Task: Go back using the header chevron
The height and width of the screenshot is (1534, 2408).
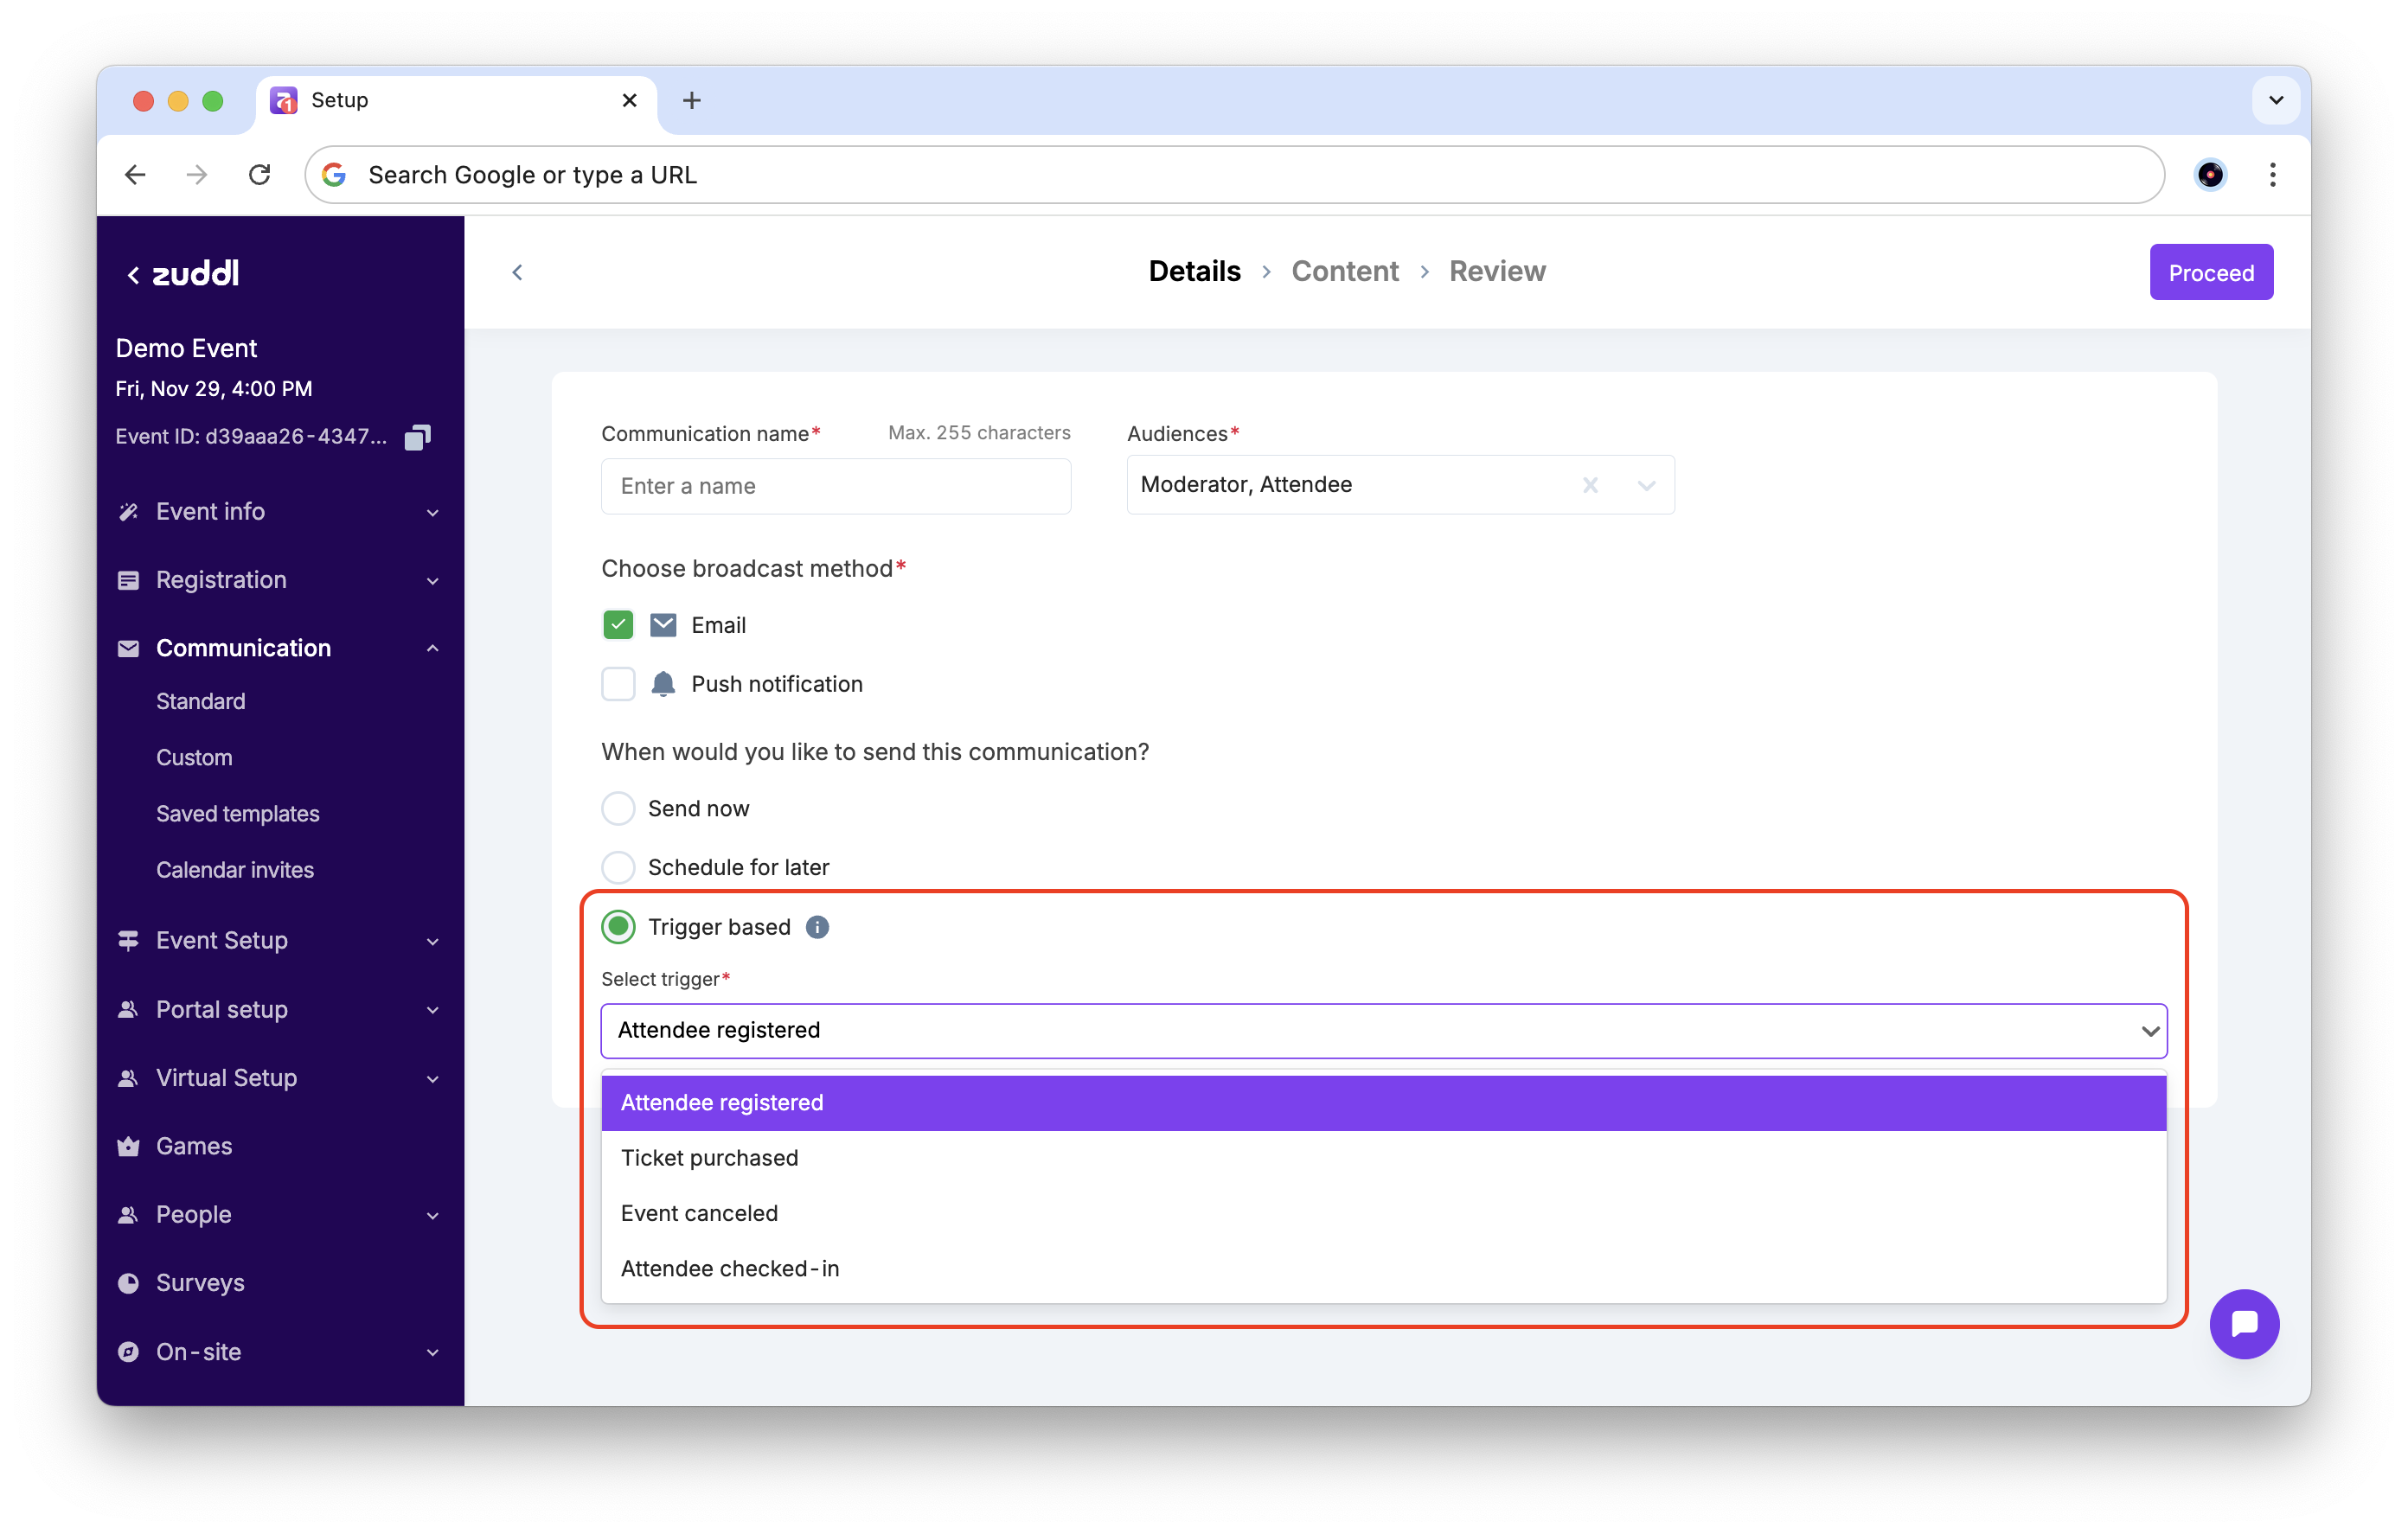Action: [517, 272]
